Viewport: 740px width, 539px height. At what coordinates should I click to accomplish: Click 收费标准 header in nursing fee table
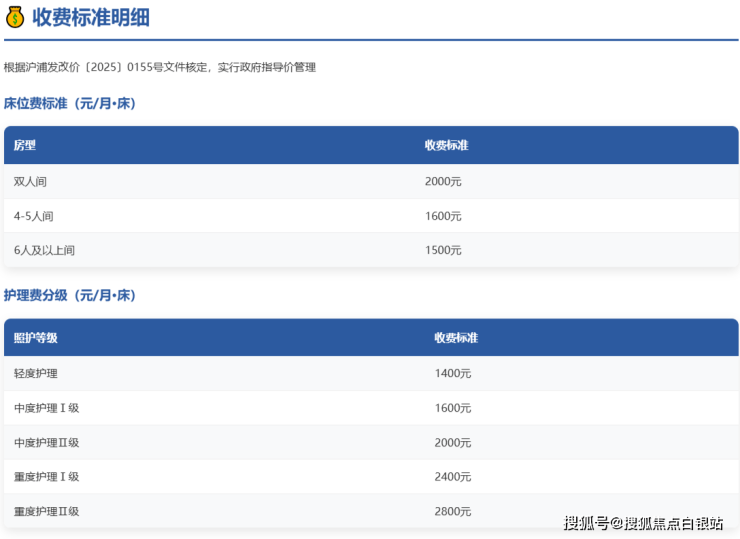pyautogui.click(x=456, y=338)
